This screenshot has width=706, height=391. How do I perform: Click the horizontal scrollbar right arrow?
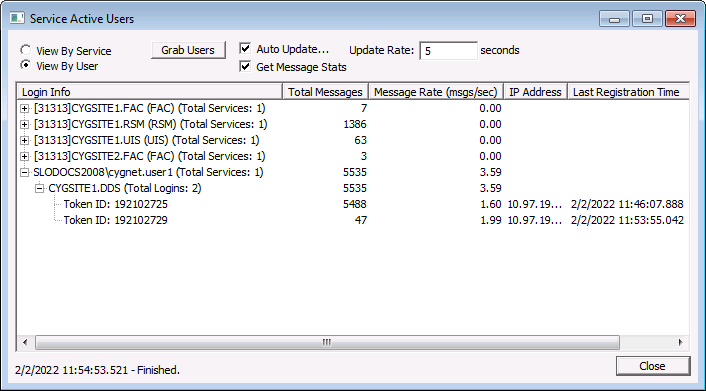coord(681,342)
